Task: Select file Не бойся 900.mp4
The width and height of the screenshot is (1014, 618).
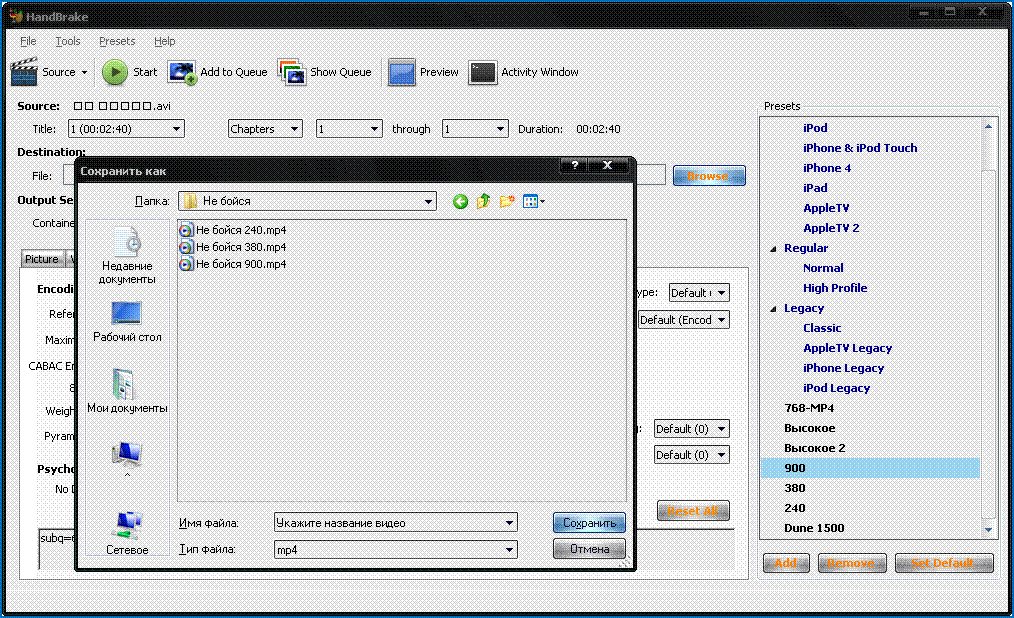Action: [x=233, y=264]
